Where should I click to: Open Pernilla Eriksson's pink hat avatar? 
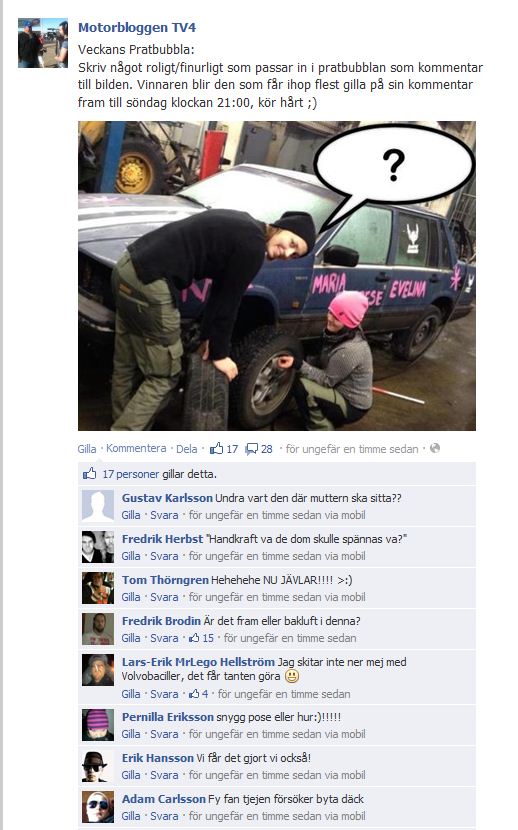98,725
